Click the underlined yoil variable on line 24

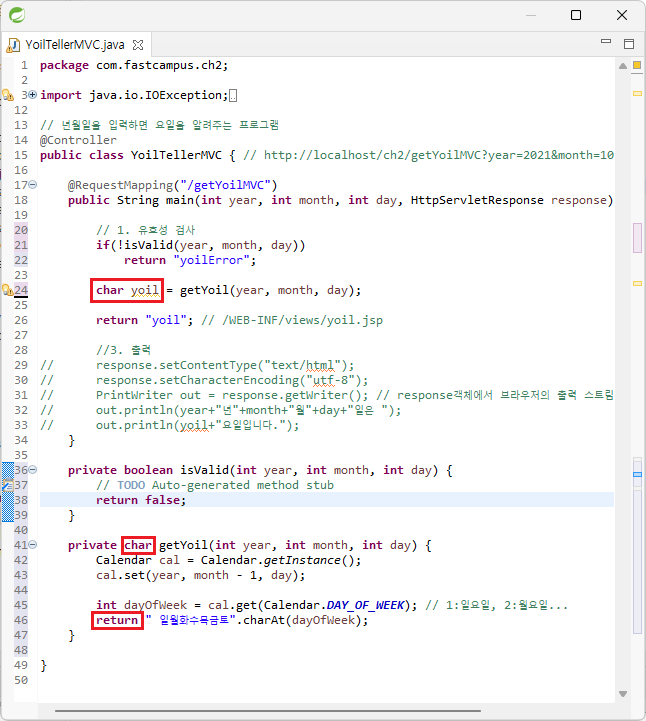(x=145, y=290)
